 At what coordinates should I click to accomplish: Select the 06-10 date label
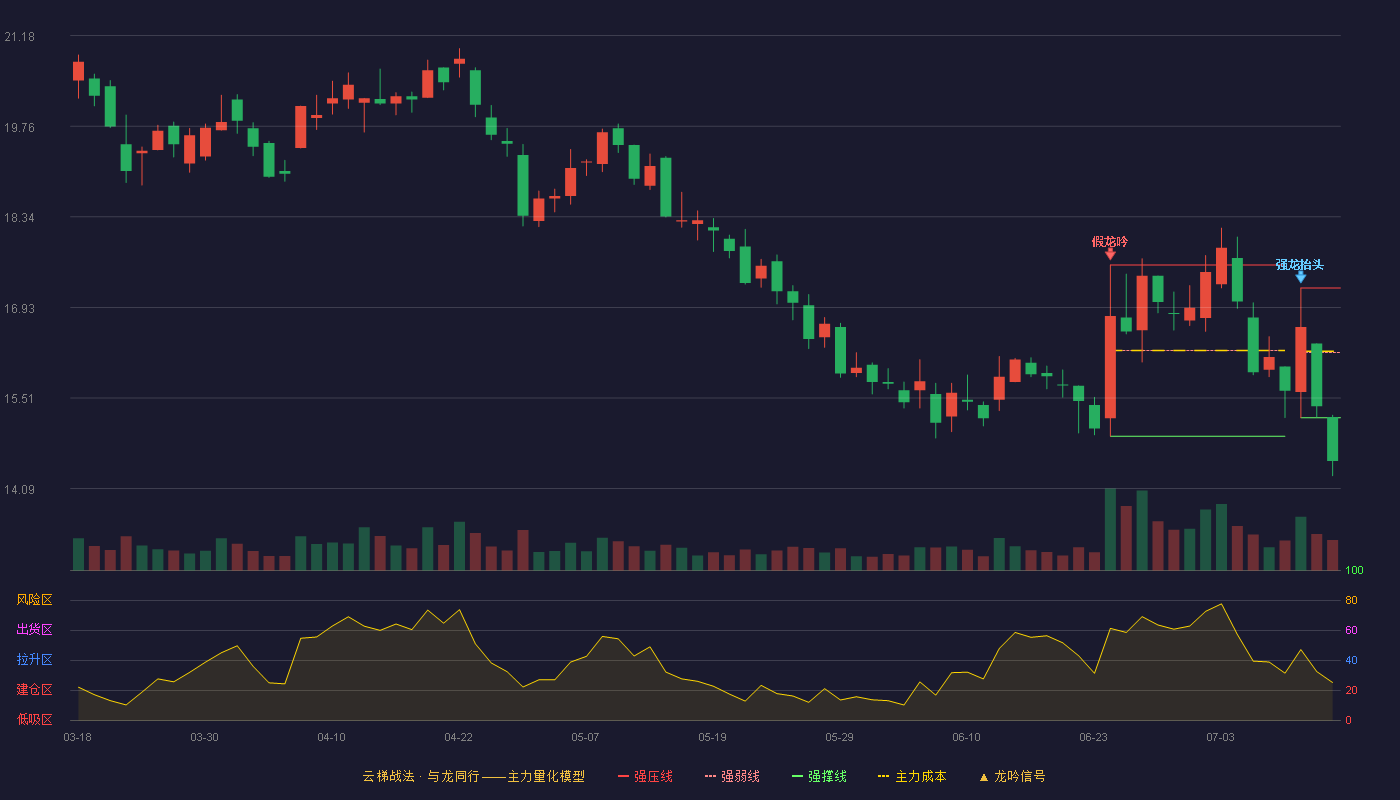(x=966, y=737)
